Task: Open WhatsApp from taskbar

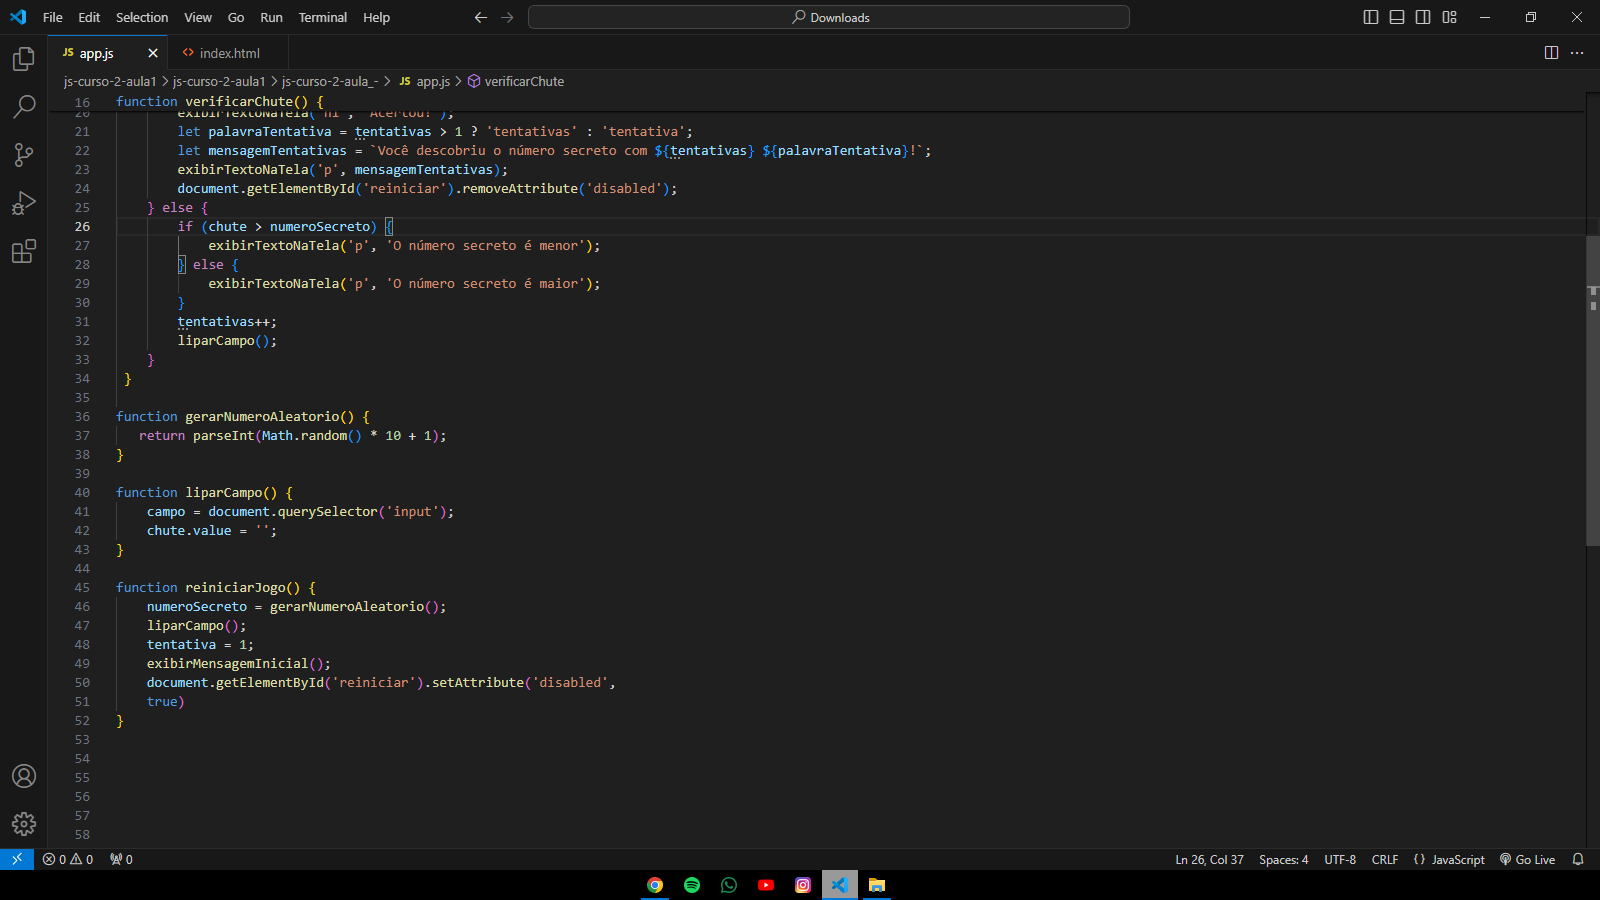Action: tap(729, 885)
